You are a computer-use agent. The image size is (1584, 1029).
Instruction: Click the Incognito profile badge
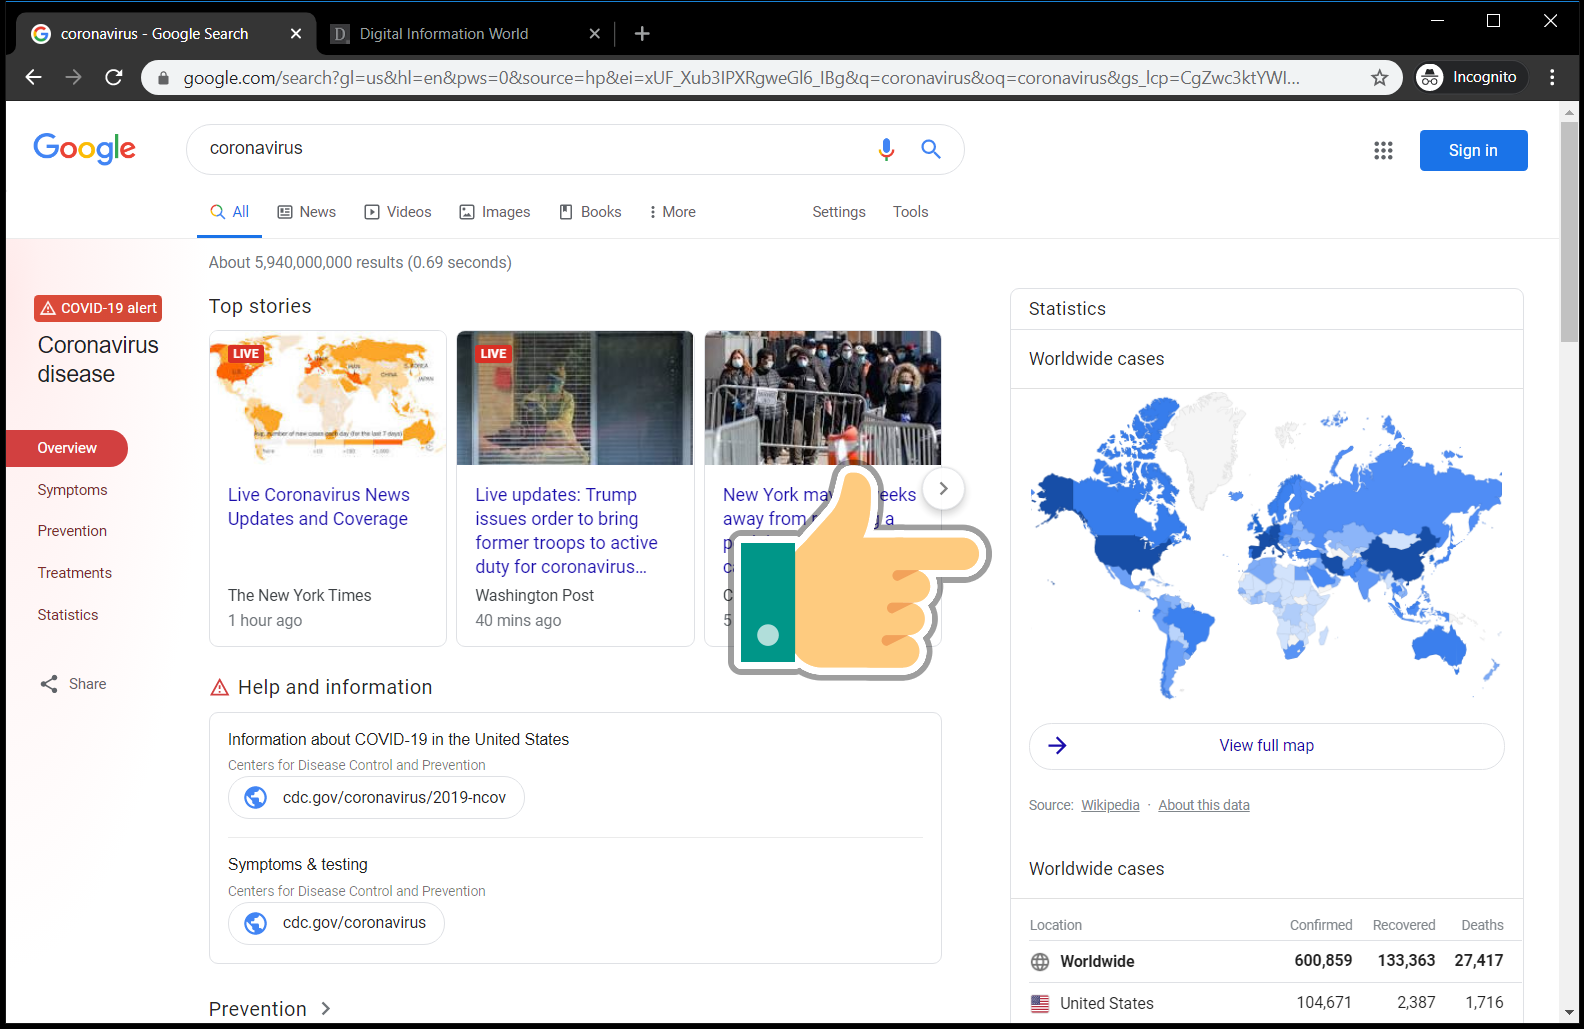(x=1471, y=77)
